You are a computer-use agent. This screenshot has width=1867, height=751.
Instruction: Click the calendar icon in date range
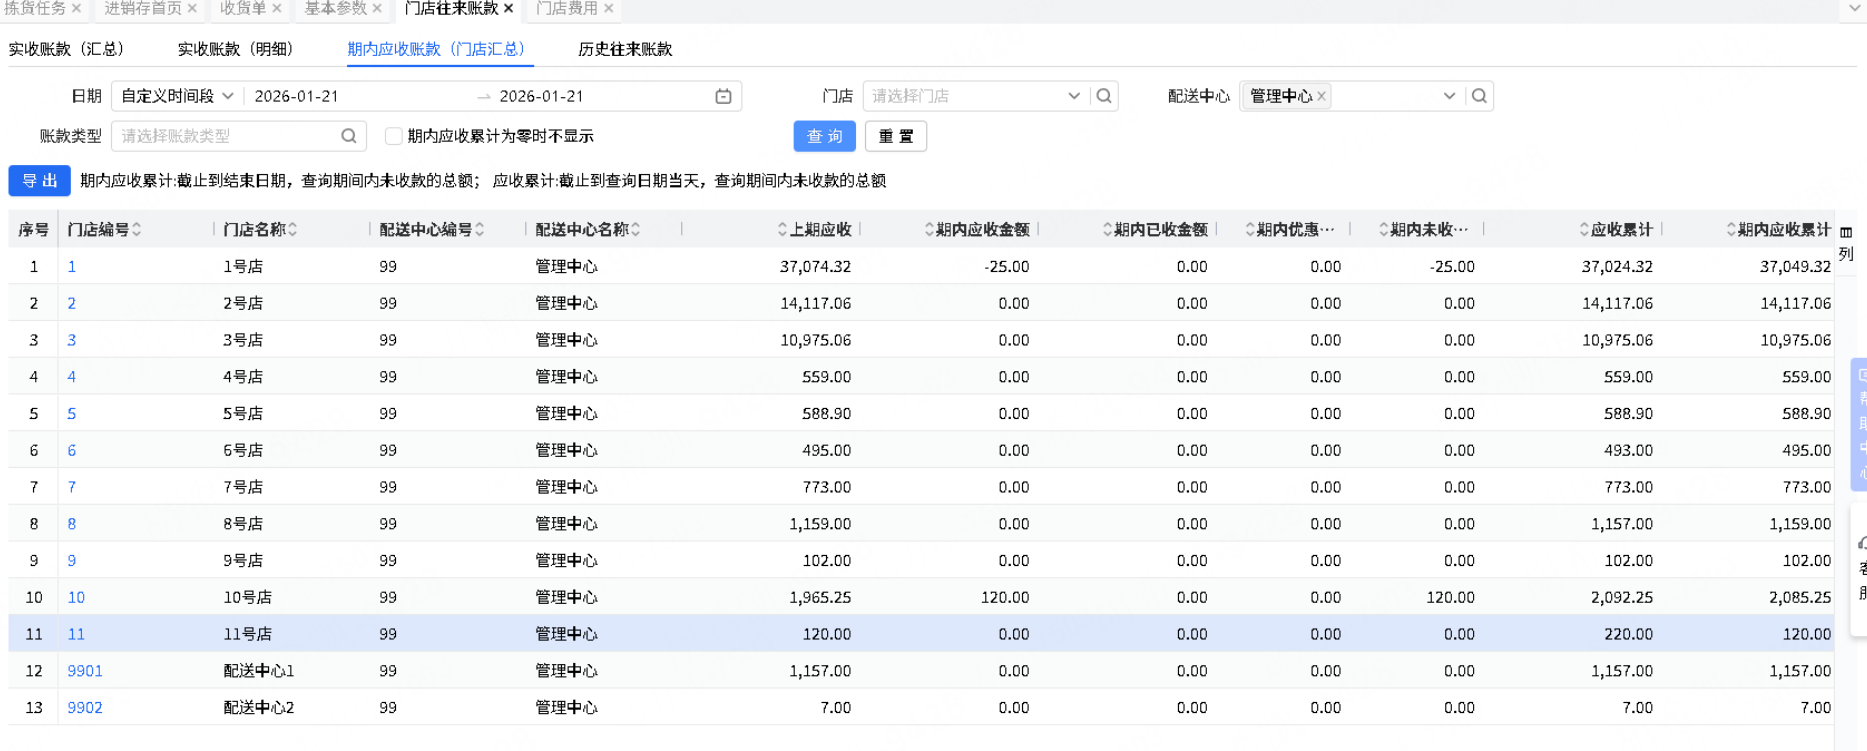723,96
